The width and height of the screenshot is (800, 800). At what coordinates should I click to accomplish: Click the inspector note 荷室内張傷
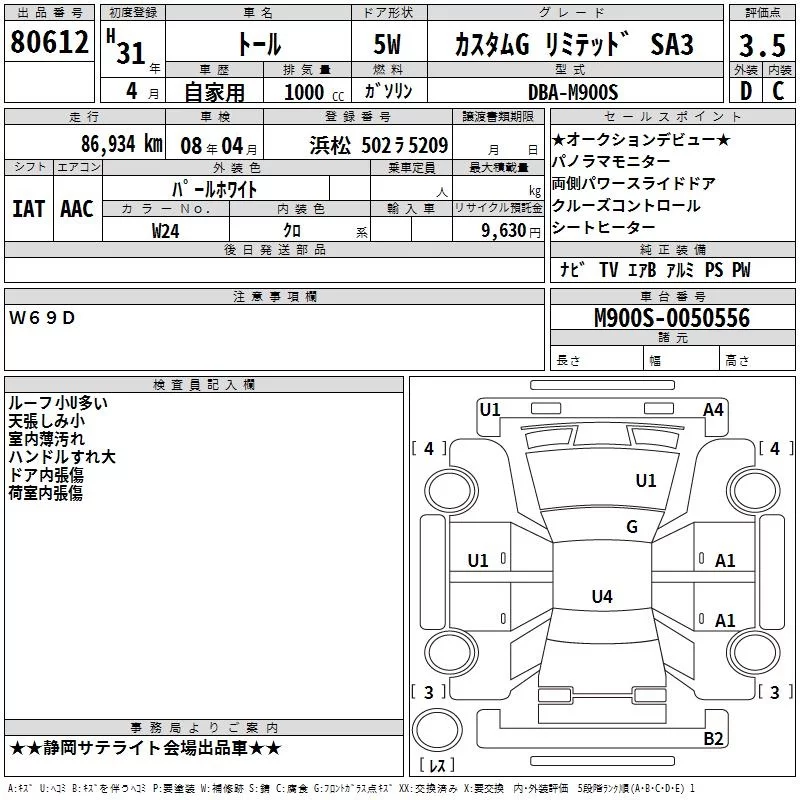pos(45,493)
